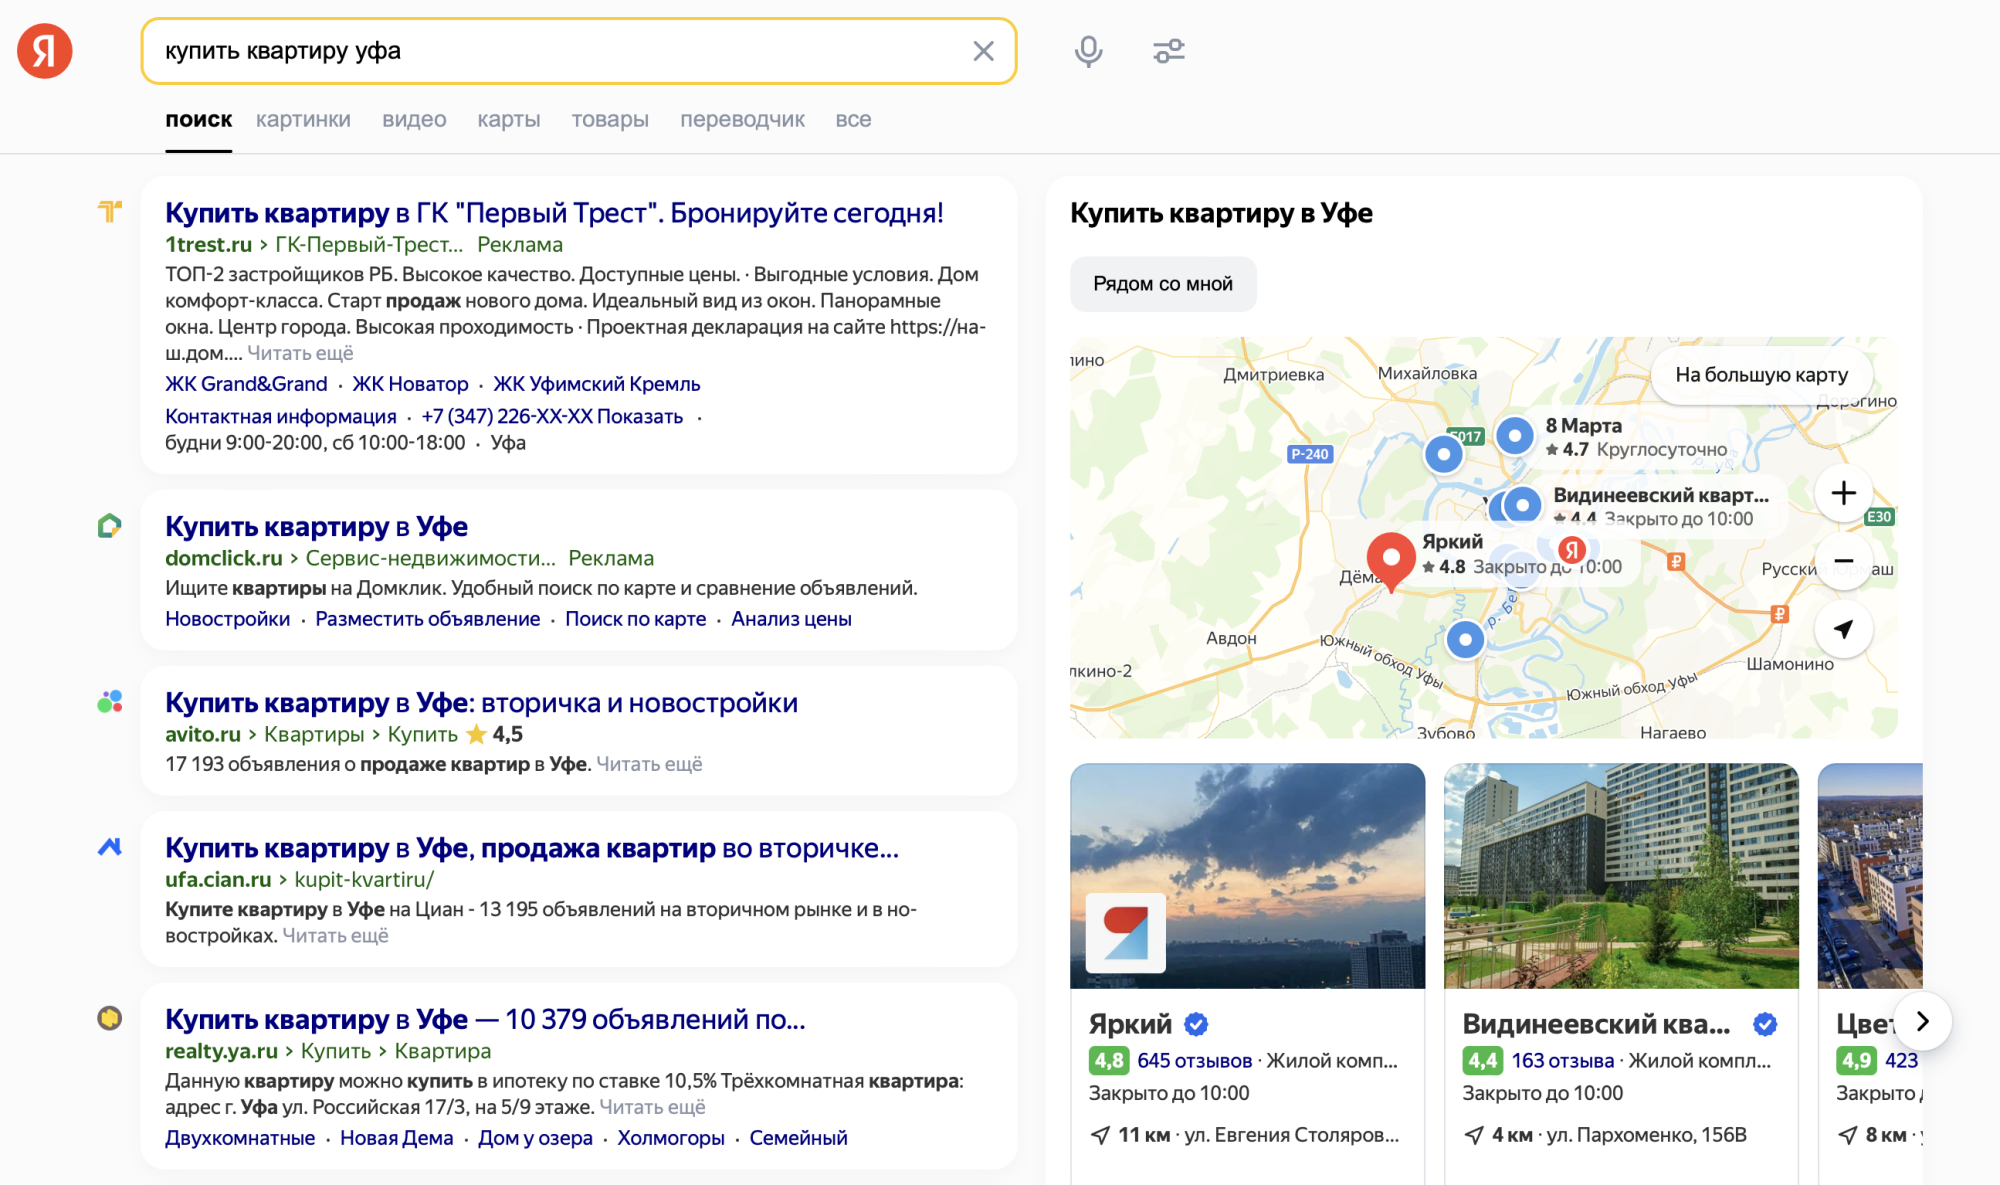Screen dimensions: 2000x1185
Task: Open «На большую карту»
Action: 1761,375
